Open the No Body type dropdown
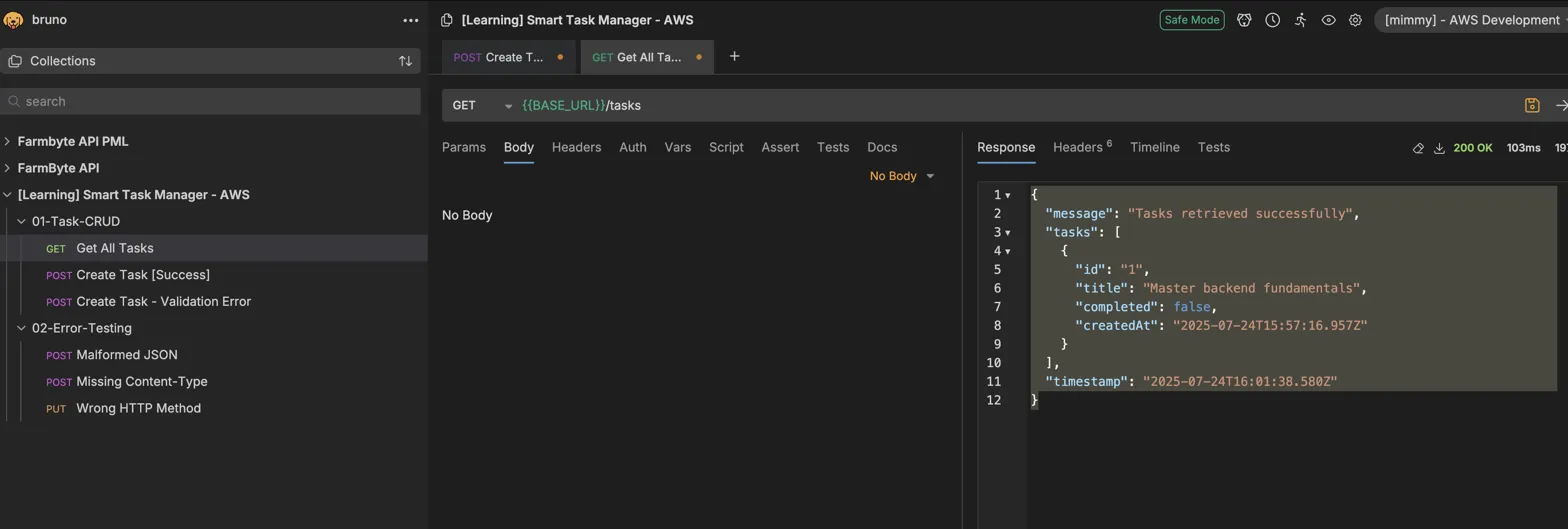 (x=902, y=176)
